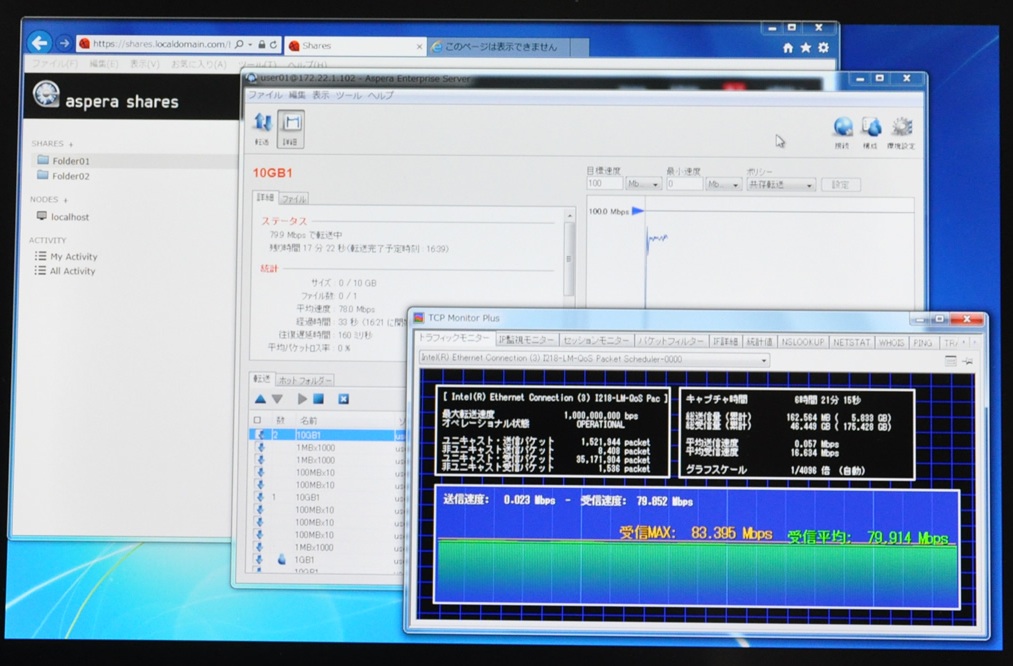
Task: Click the Aspera 詳細 toolbar icon
Action: click(x=291, y=129)
